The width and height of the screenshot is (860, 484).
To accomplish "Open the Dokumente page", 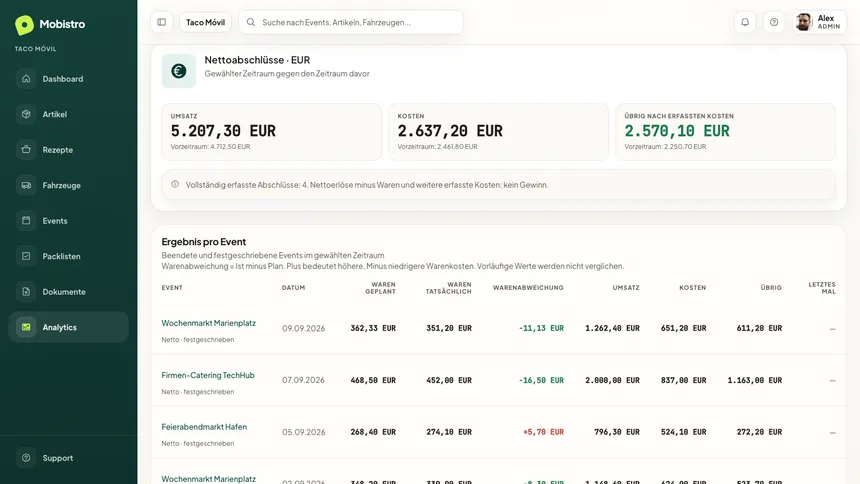I will pos(69,291).
